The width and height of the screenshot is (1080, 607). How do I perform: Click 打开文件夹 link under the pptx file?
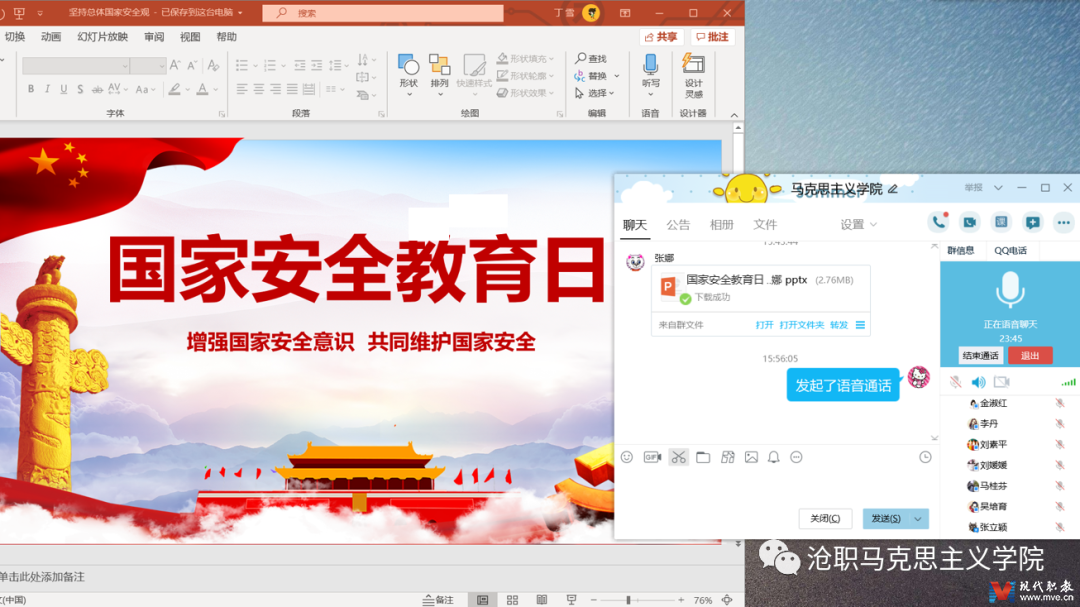tap(801, 325)
